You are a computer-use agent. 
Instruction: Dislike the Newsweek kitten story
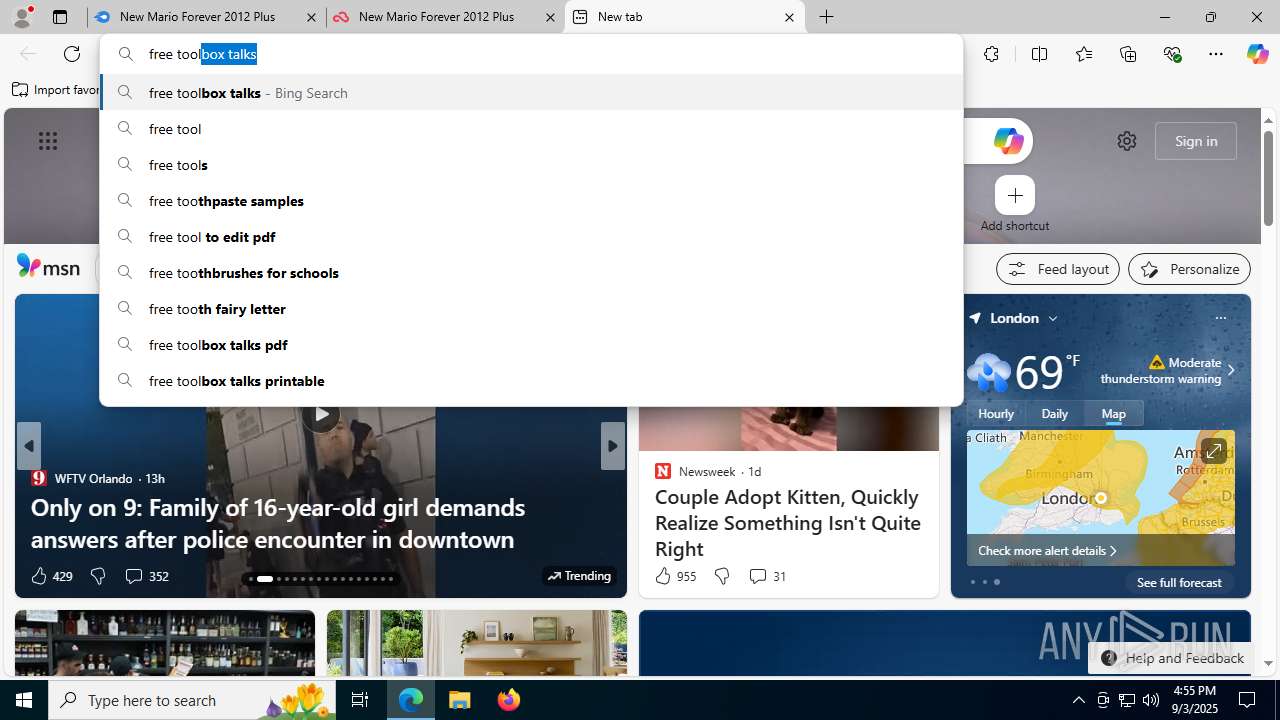tap(721, 576)
